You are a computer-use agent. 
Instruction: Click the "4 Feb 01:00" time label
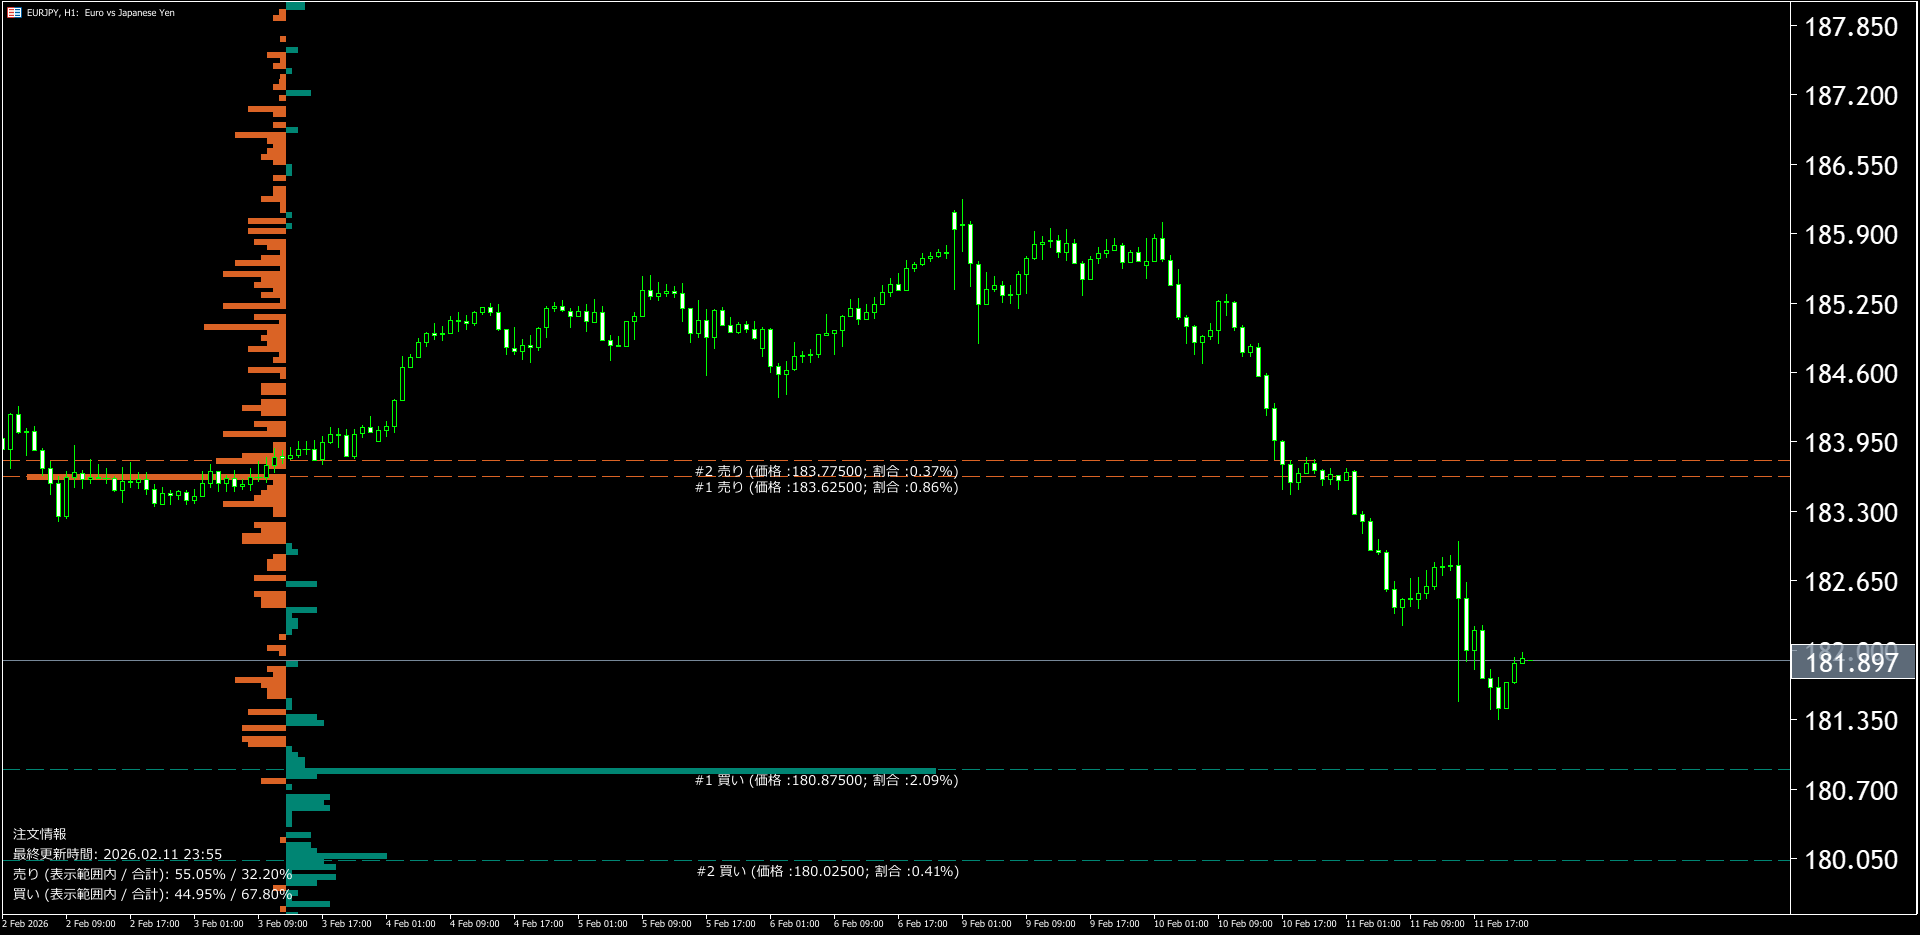click(410, 924)
